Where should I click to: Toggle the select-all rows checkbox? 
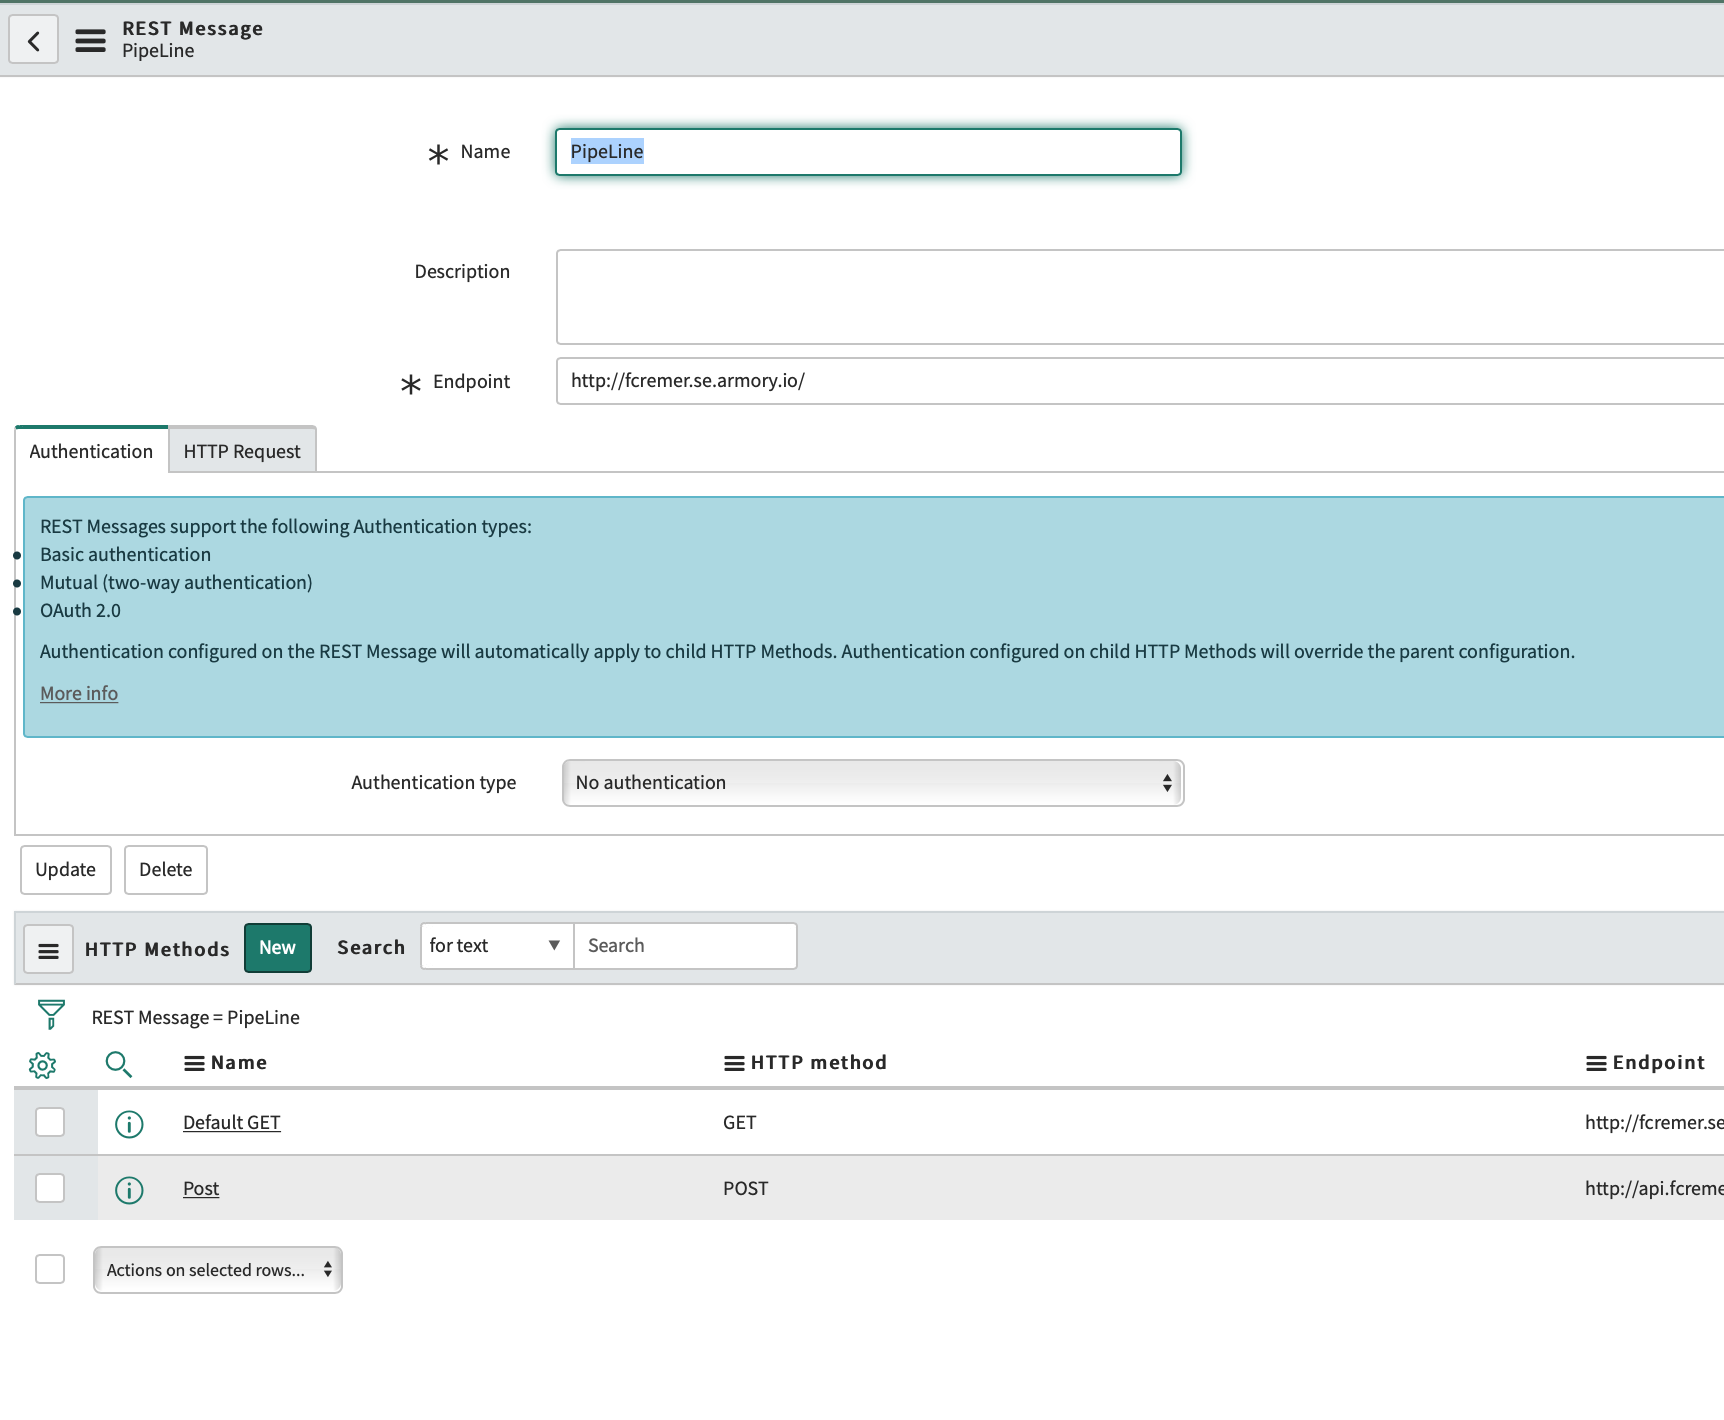coord(50,1270)
